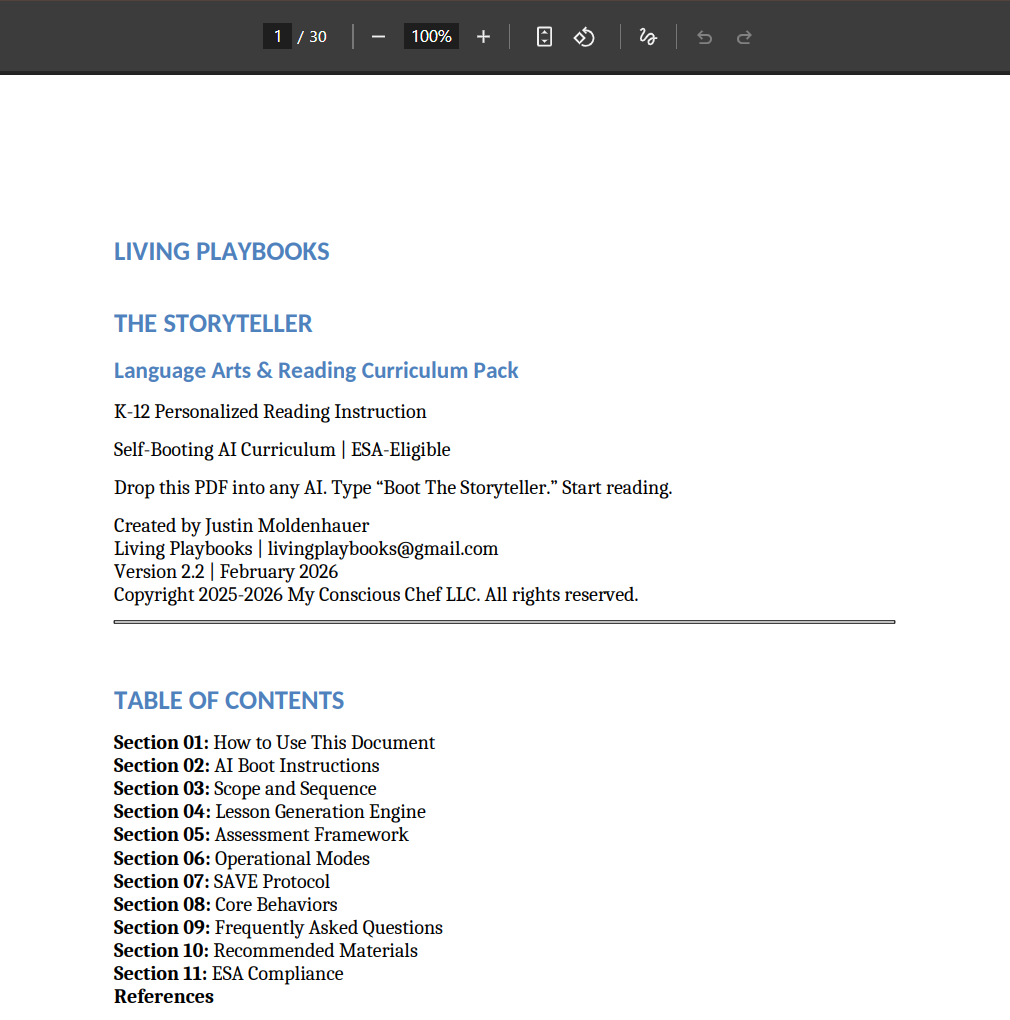
Task: Click Section 08: Core Behaviors
Action: pos(226,905)
